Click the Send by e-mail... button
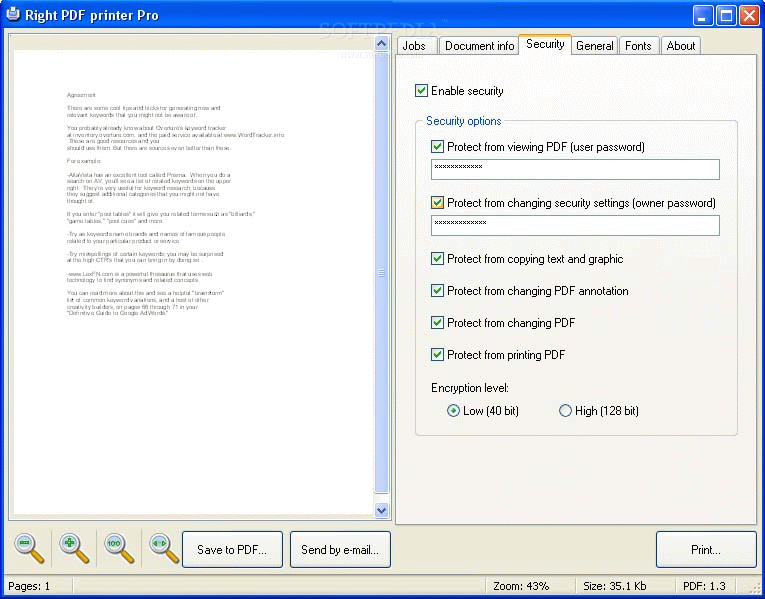 pyautogui.click(x=340, y=550)
